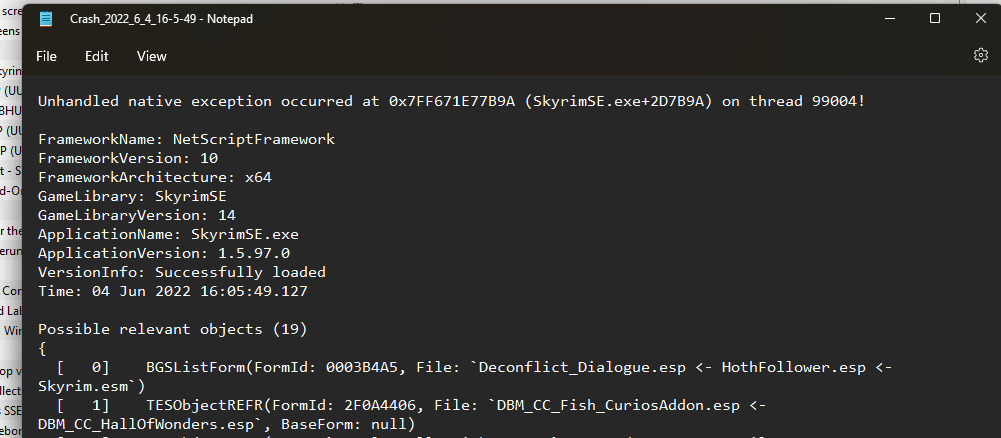The width and height of the screenshot is (1001, 438).
Task: Maximize the Notepad window
Action: 935,19
